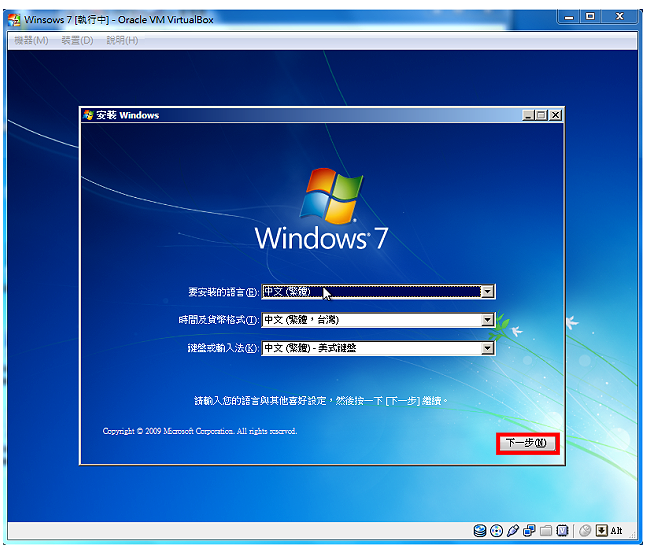Close the 安裝 Windows dialog
The image size is (657, 546).
[556, 115]
